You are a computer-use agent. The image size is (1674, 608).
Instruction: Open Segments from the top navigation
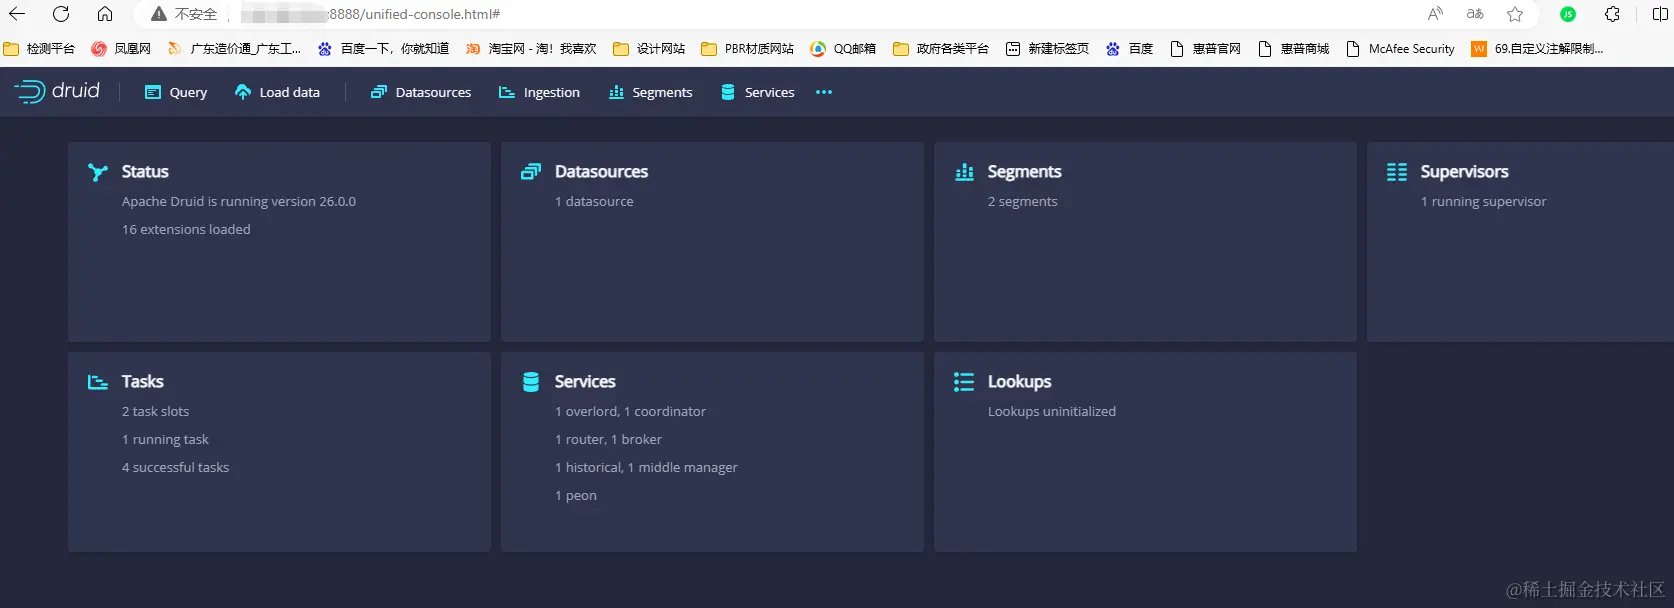650,92
